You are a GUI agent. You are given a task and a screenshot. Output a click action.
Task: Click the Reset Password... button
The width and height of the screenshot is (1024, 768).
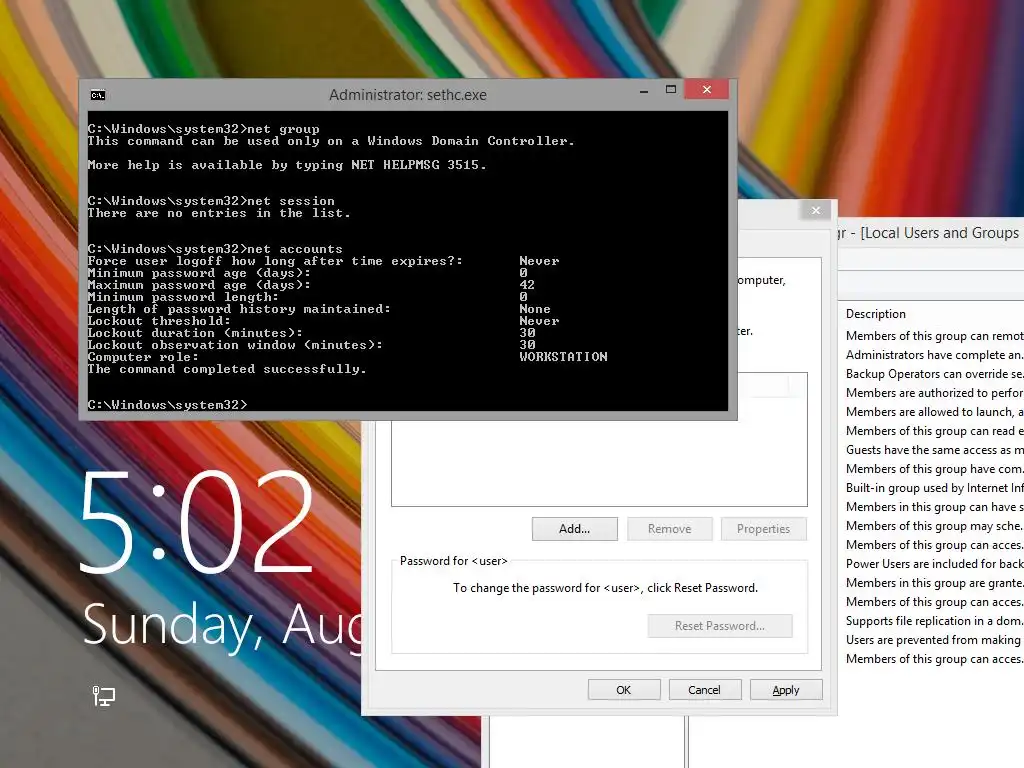click(x=720, y=626)
